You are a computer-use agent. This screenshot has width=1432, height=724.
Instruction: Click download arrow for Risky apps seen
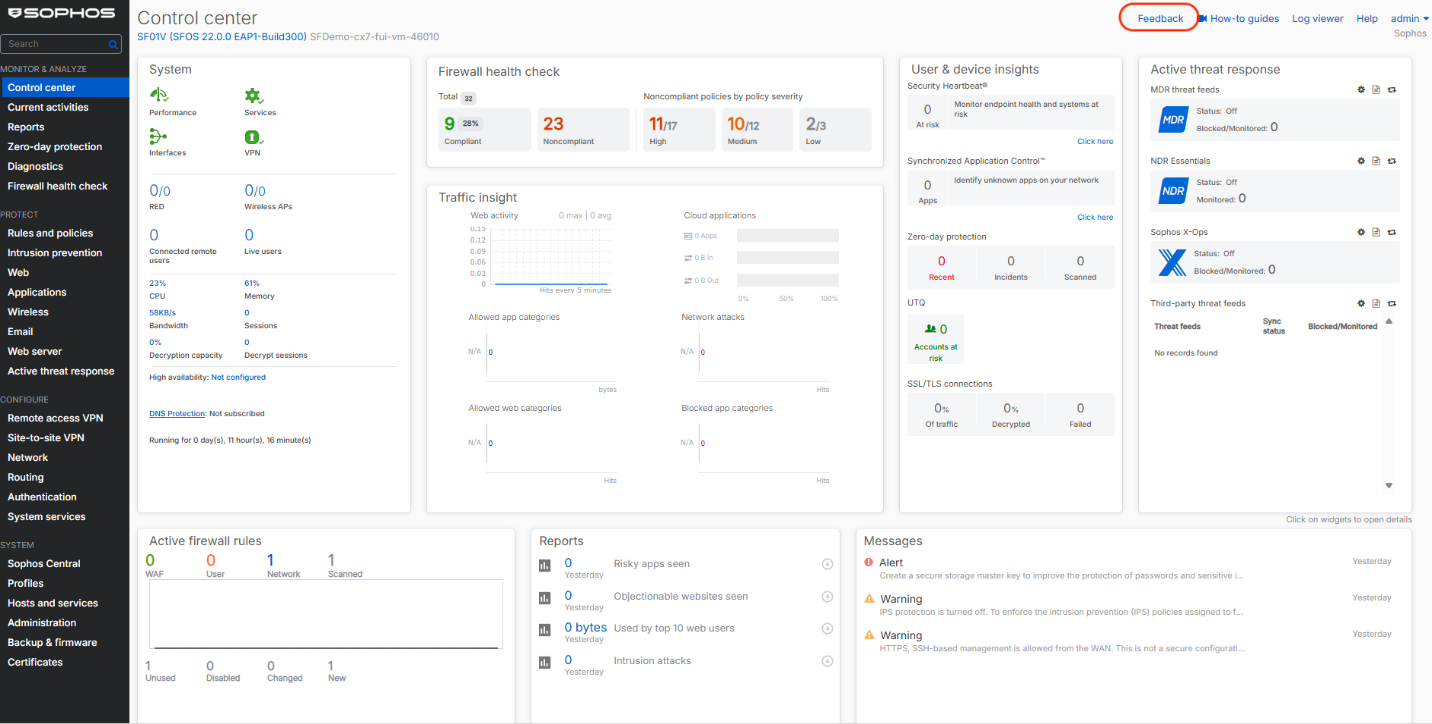click(827, 564)
